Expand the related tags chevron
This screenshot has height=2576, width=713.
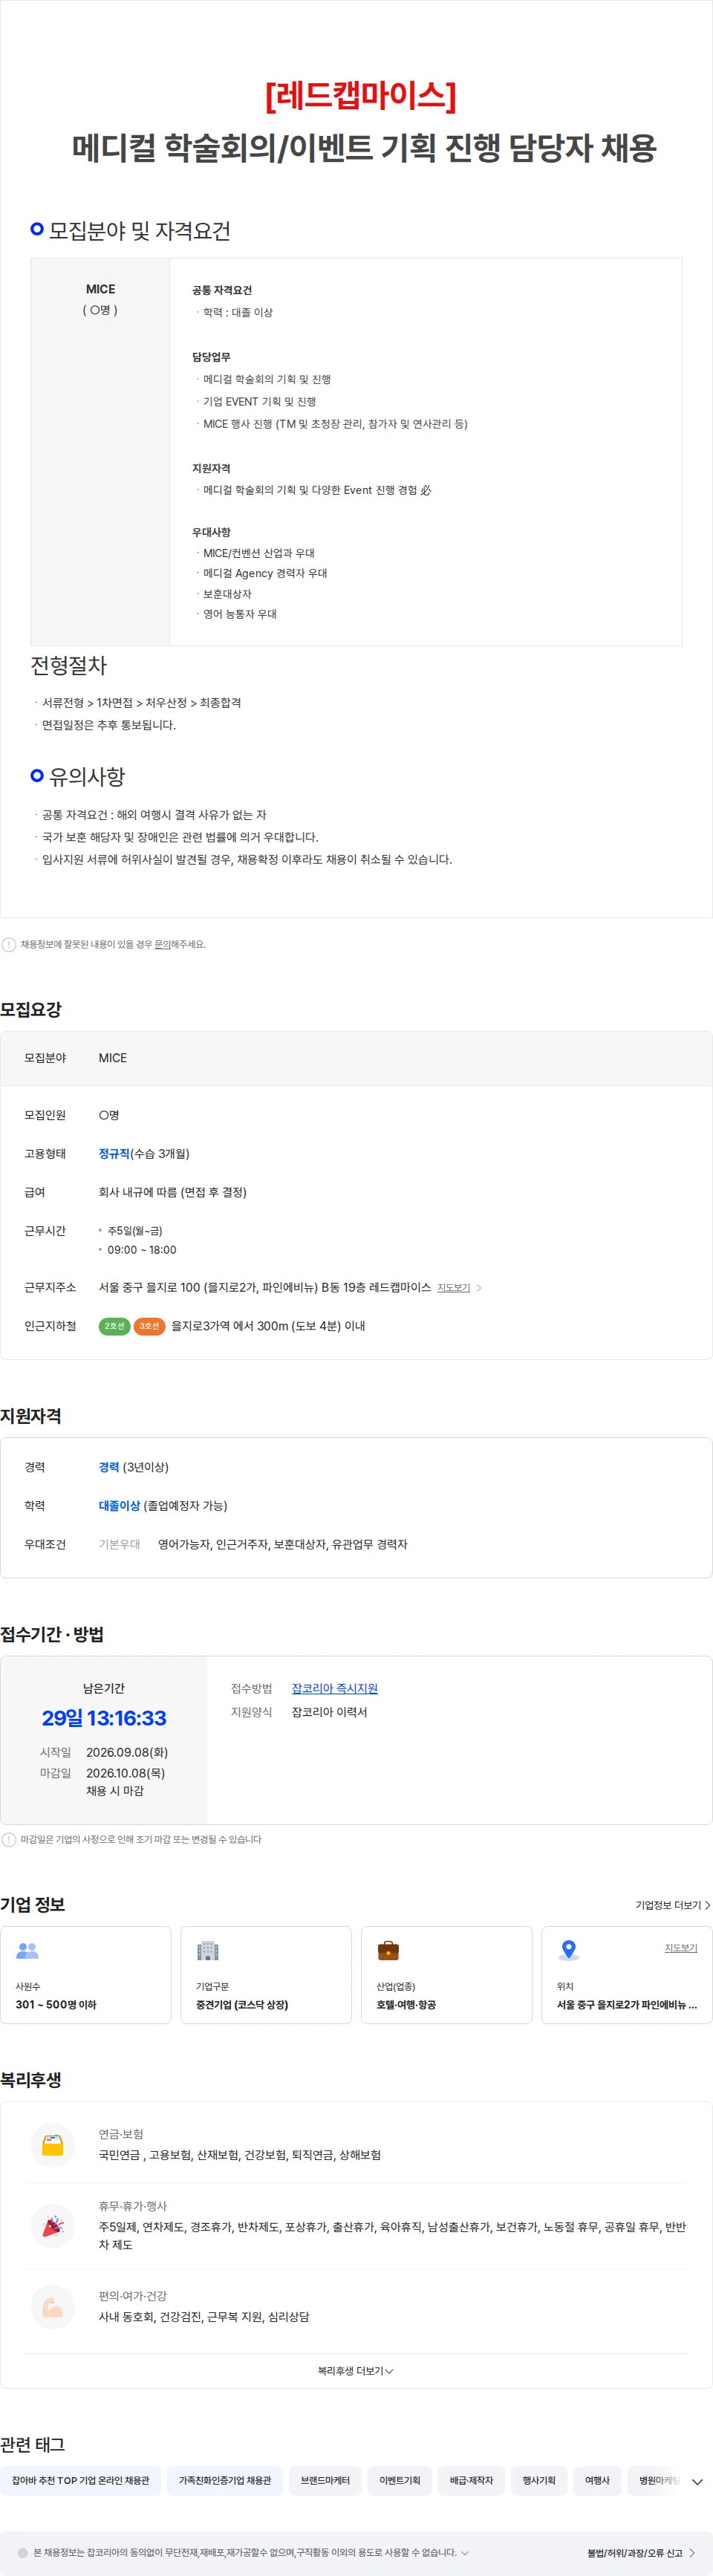tap(697, 2481)
